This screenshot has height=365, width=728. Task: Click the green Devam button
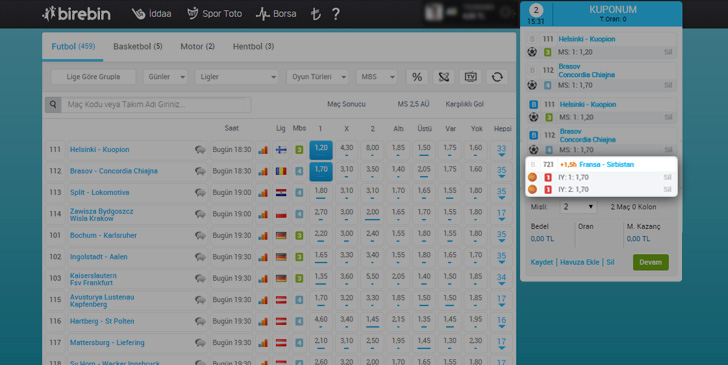tap(650, 262)
